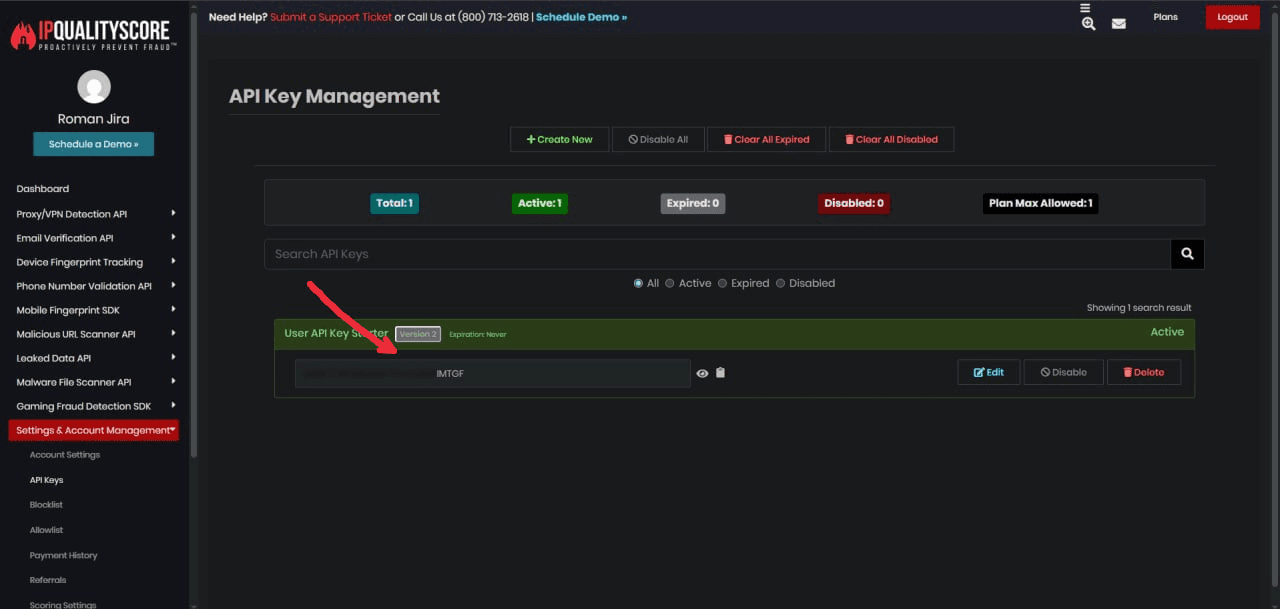Click the Disabled: 0 badge

854,203
